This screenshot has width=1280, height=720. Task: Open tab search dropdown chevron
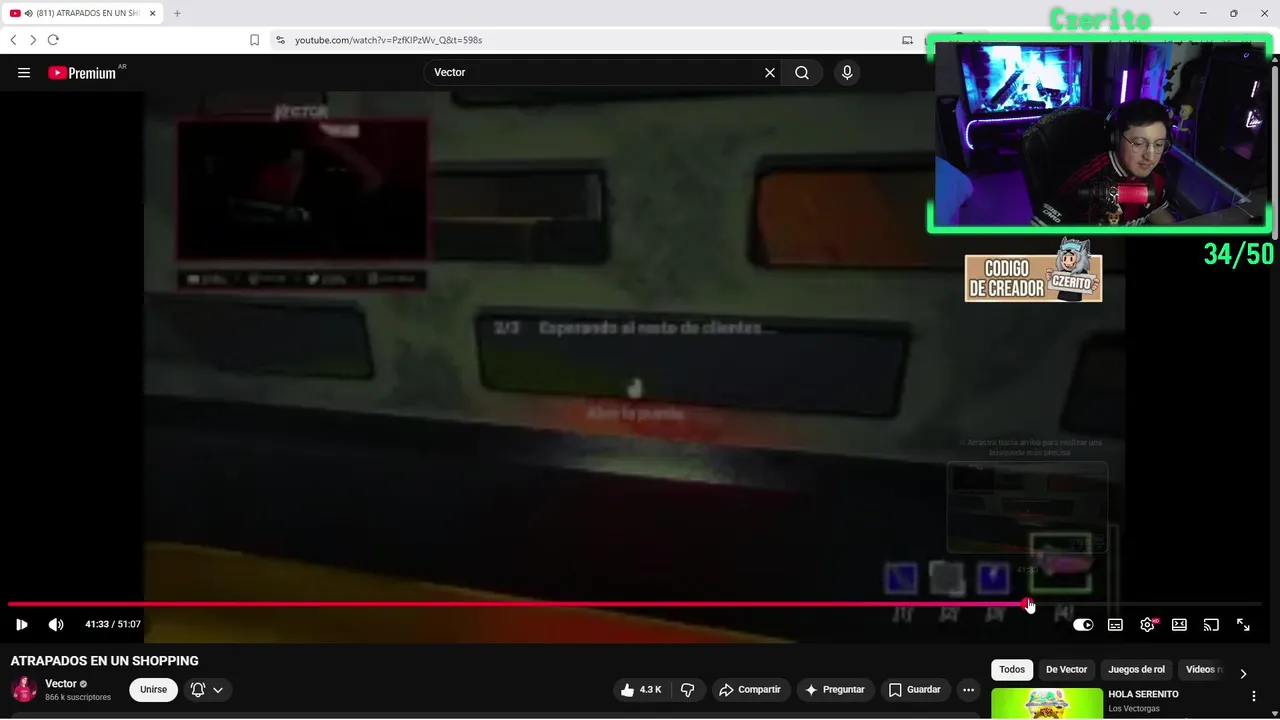pos(1176,13)
